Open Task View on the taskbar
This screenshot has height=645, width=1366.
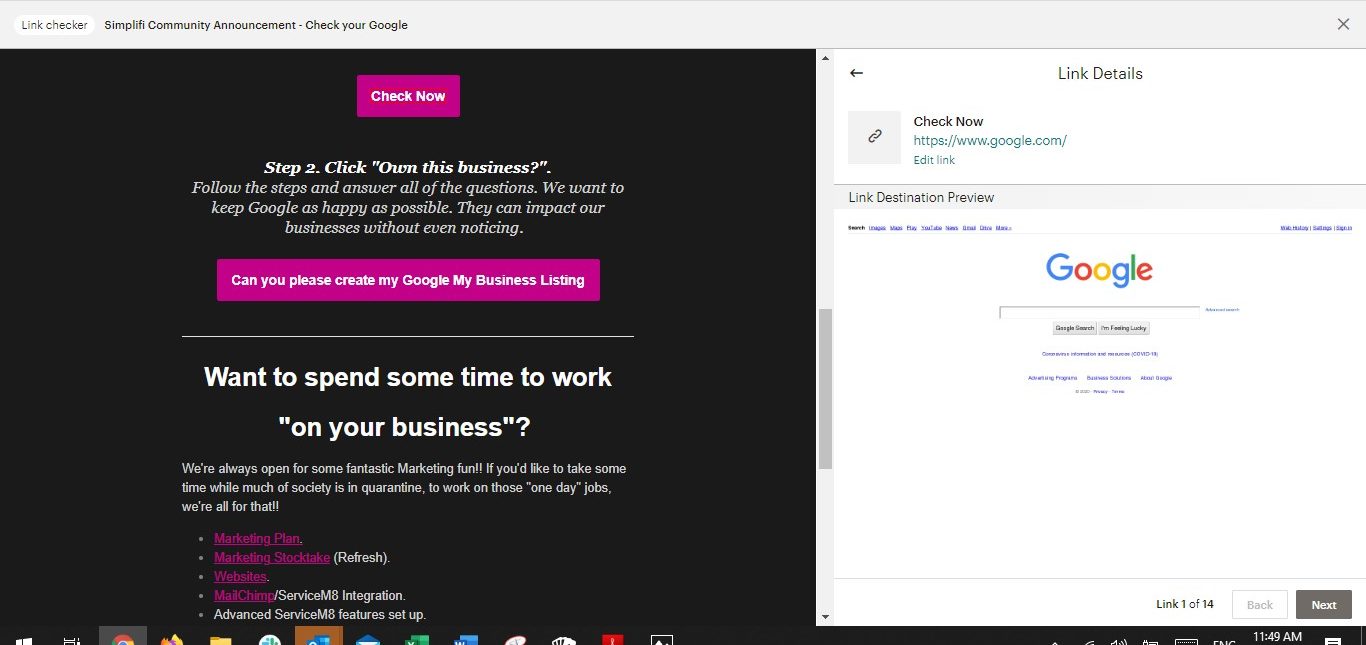pos(72,639)
